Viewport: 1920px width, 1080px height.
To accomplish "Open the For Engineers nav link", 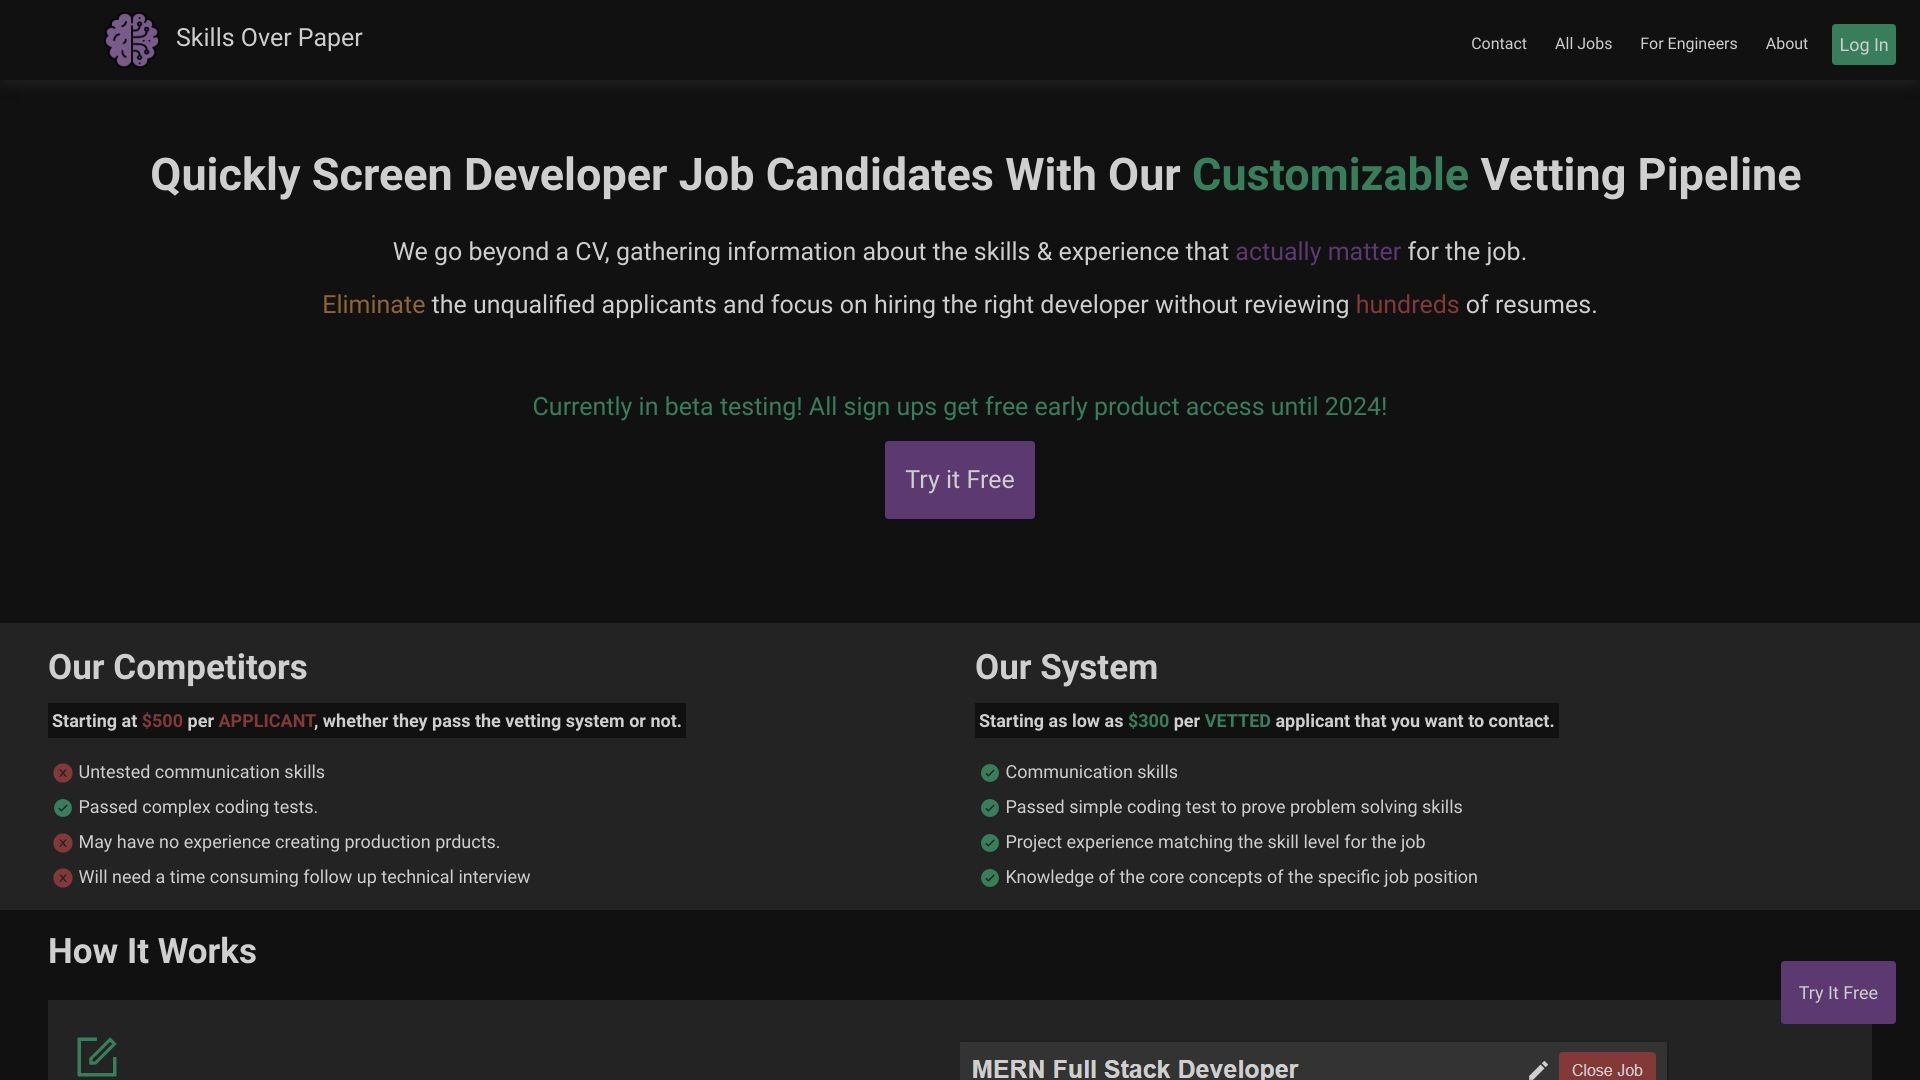I will pyautogui.click(x=1688, y=44).
